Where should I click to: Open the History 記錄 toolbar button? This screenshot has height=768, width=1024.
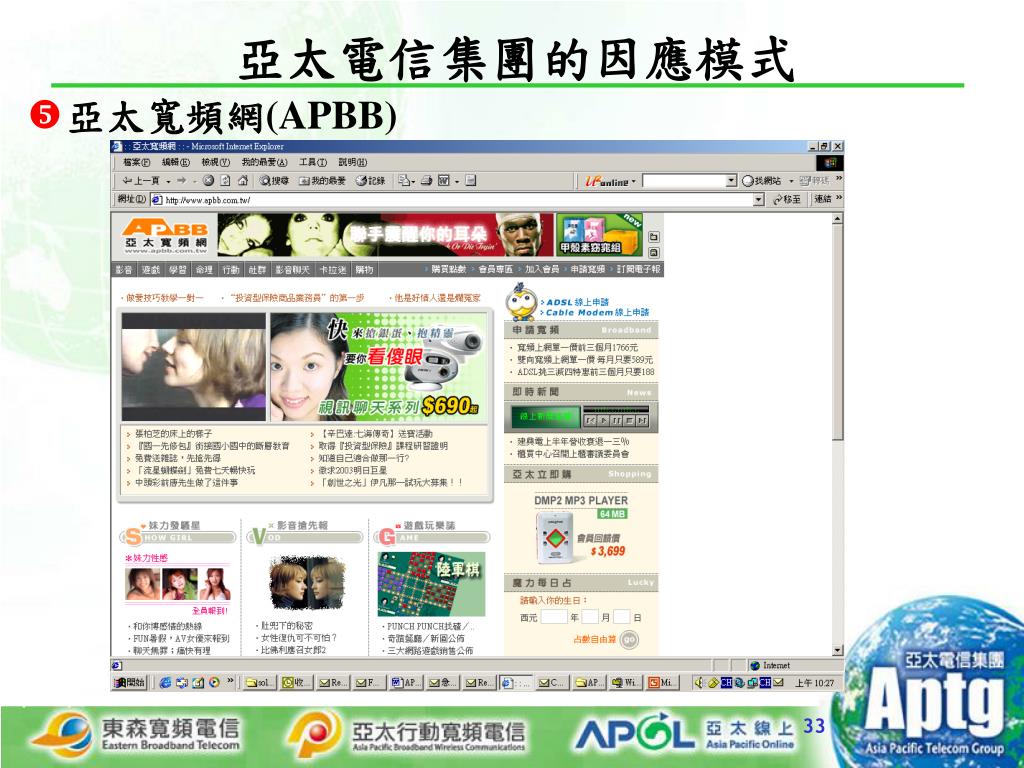[370, 181]
